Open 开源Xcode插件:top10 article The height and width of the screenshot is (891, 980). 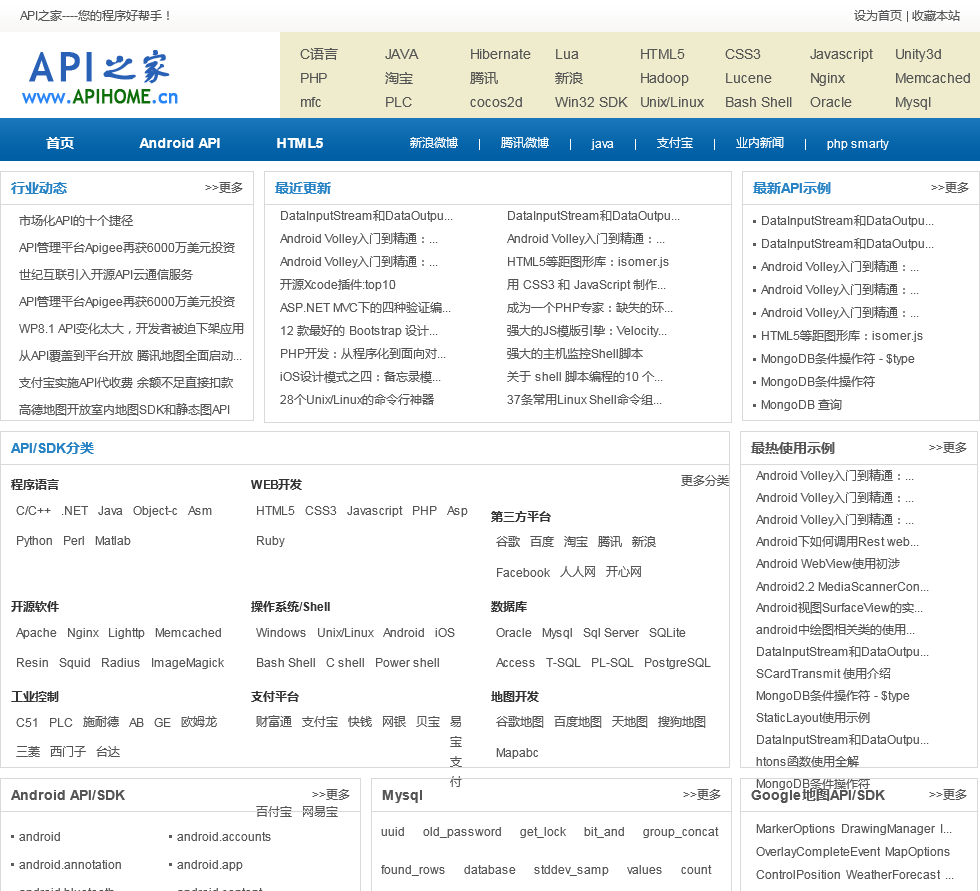tap(338, 285)
